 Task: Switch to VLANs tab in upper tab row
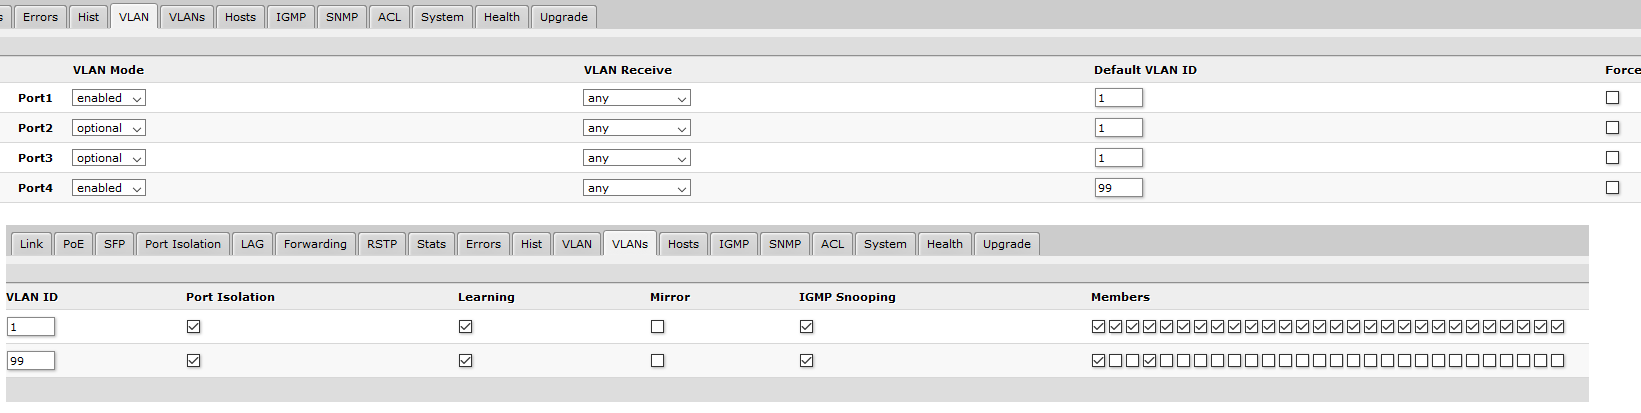point(187,17)
